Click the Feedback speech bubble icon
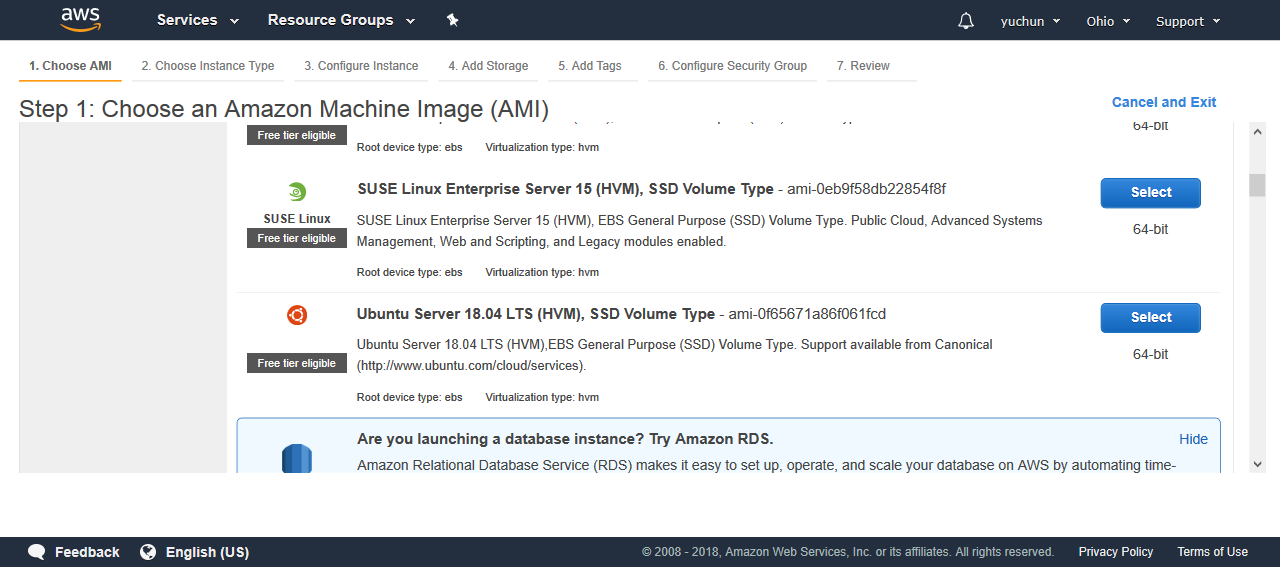This screenshot has width=1280, height=567. click(x=37, y=552)
